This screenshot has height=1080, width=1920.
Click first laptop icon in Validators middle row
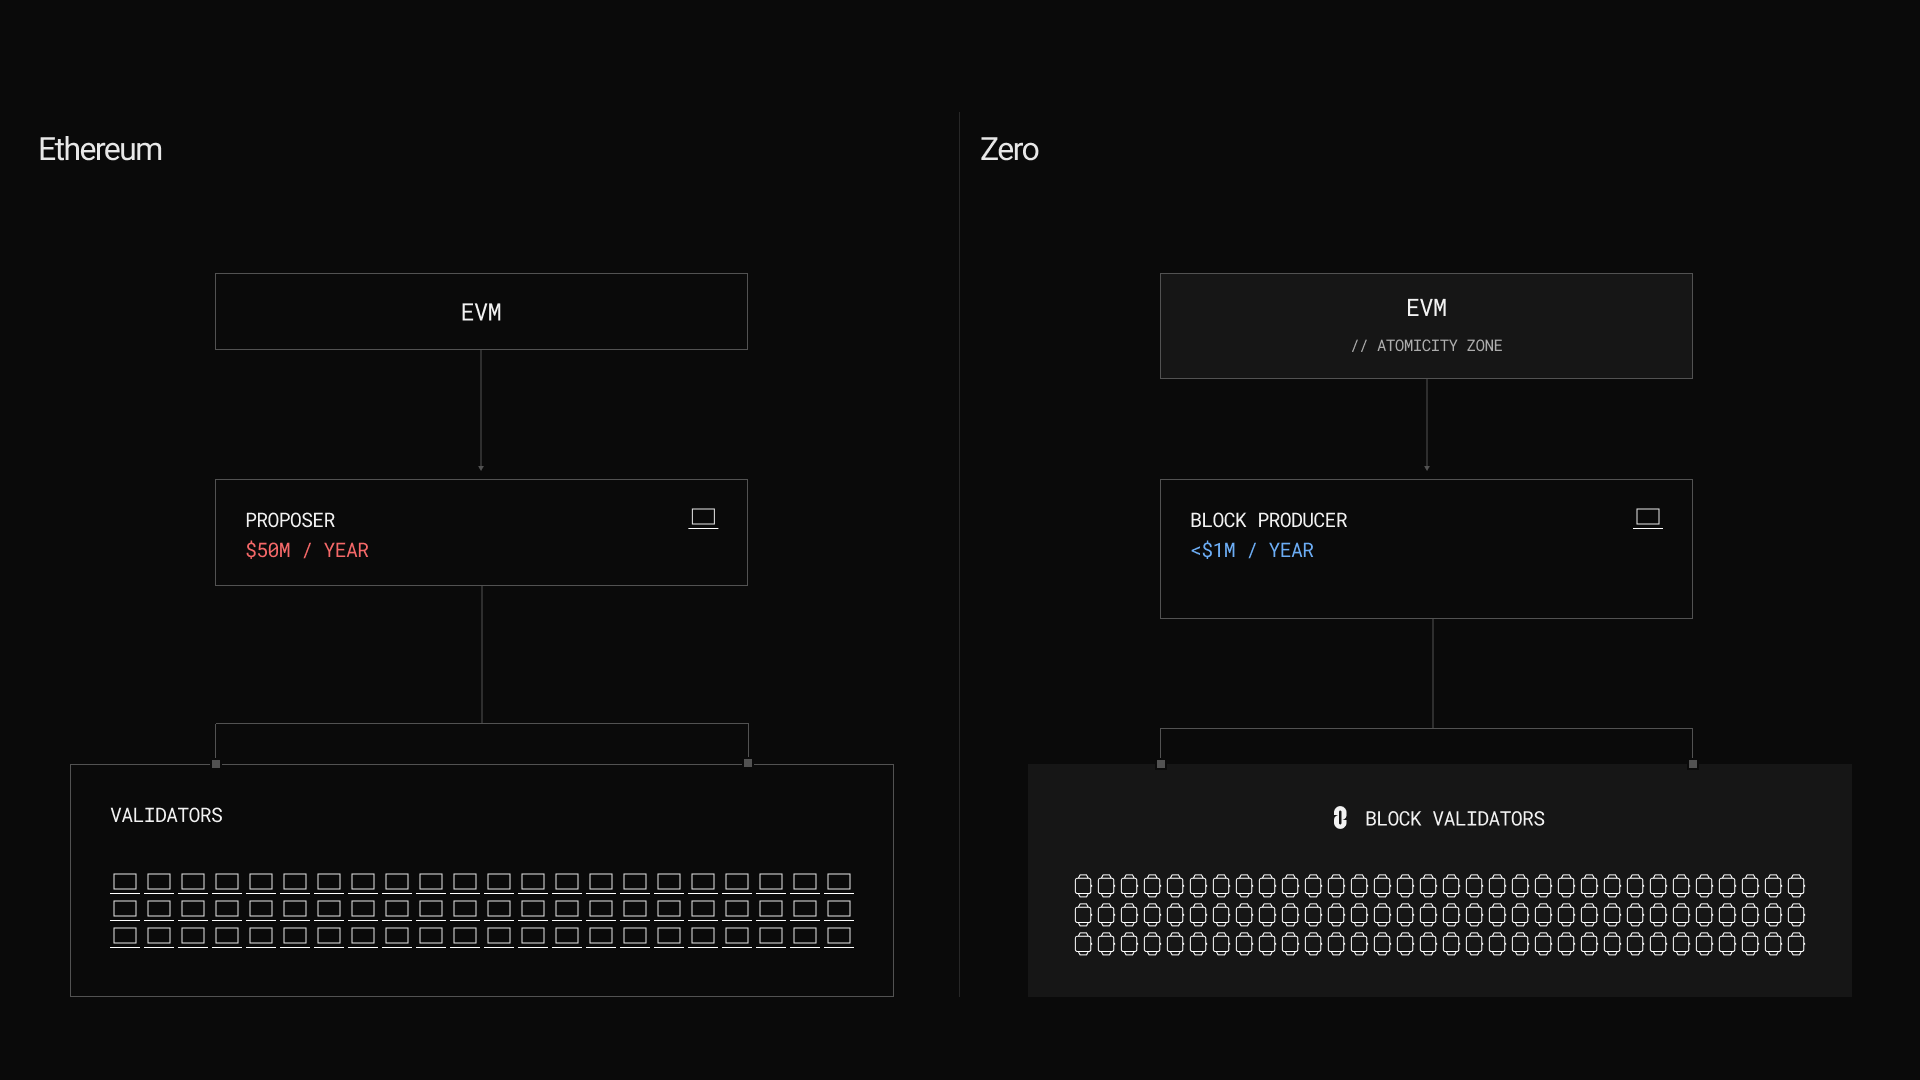coord(125,909)
